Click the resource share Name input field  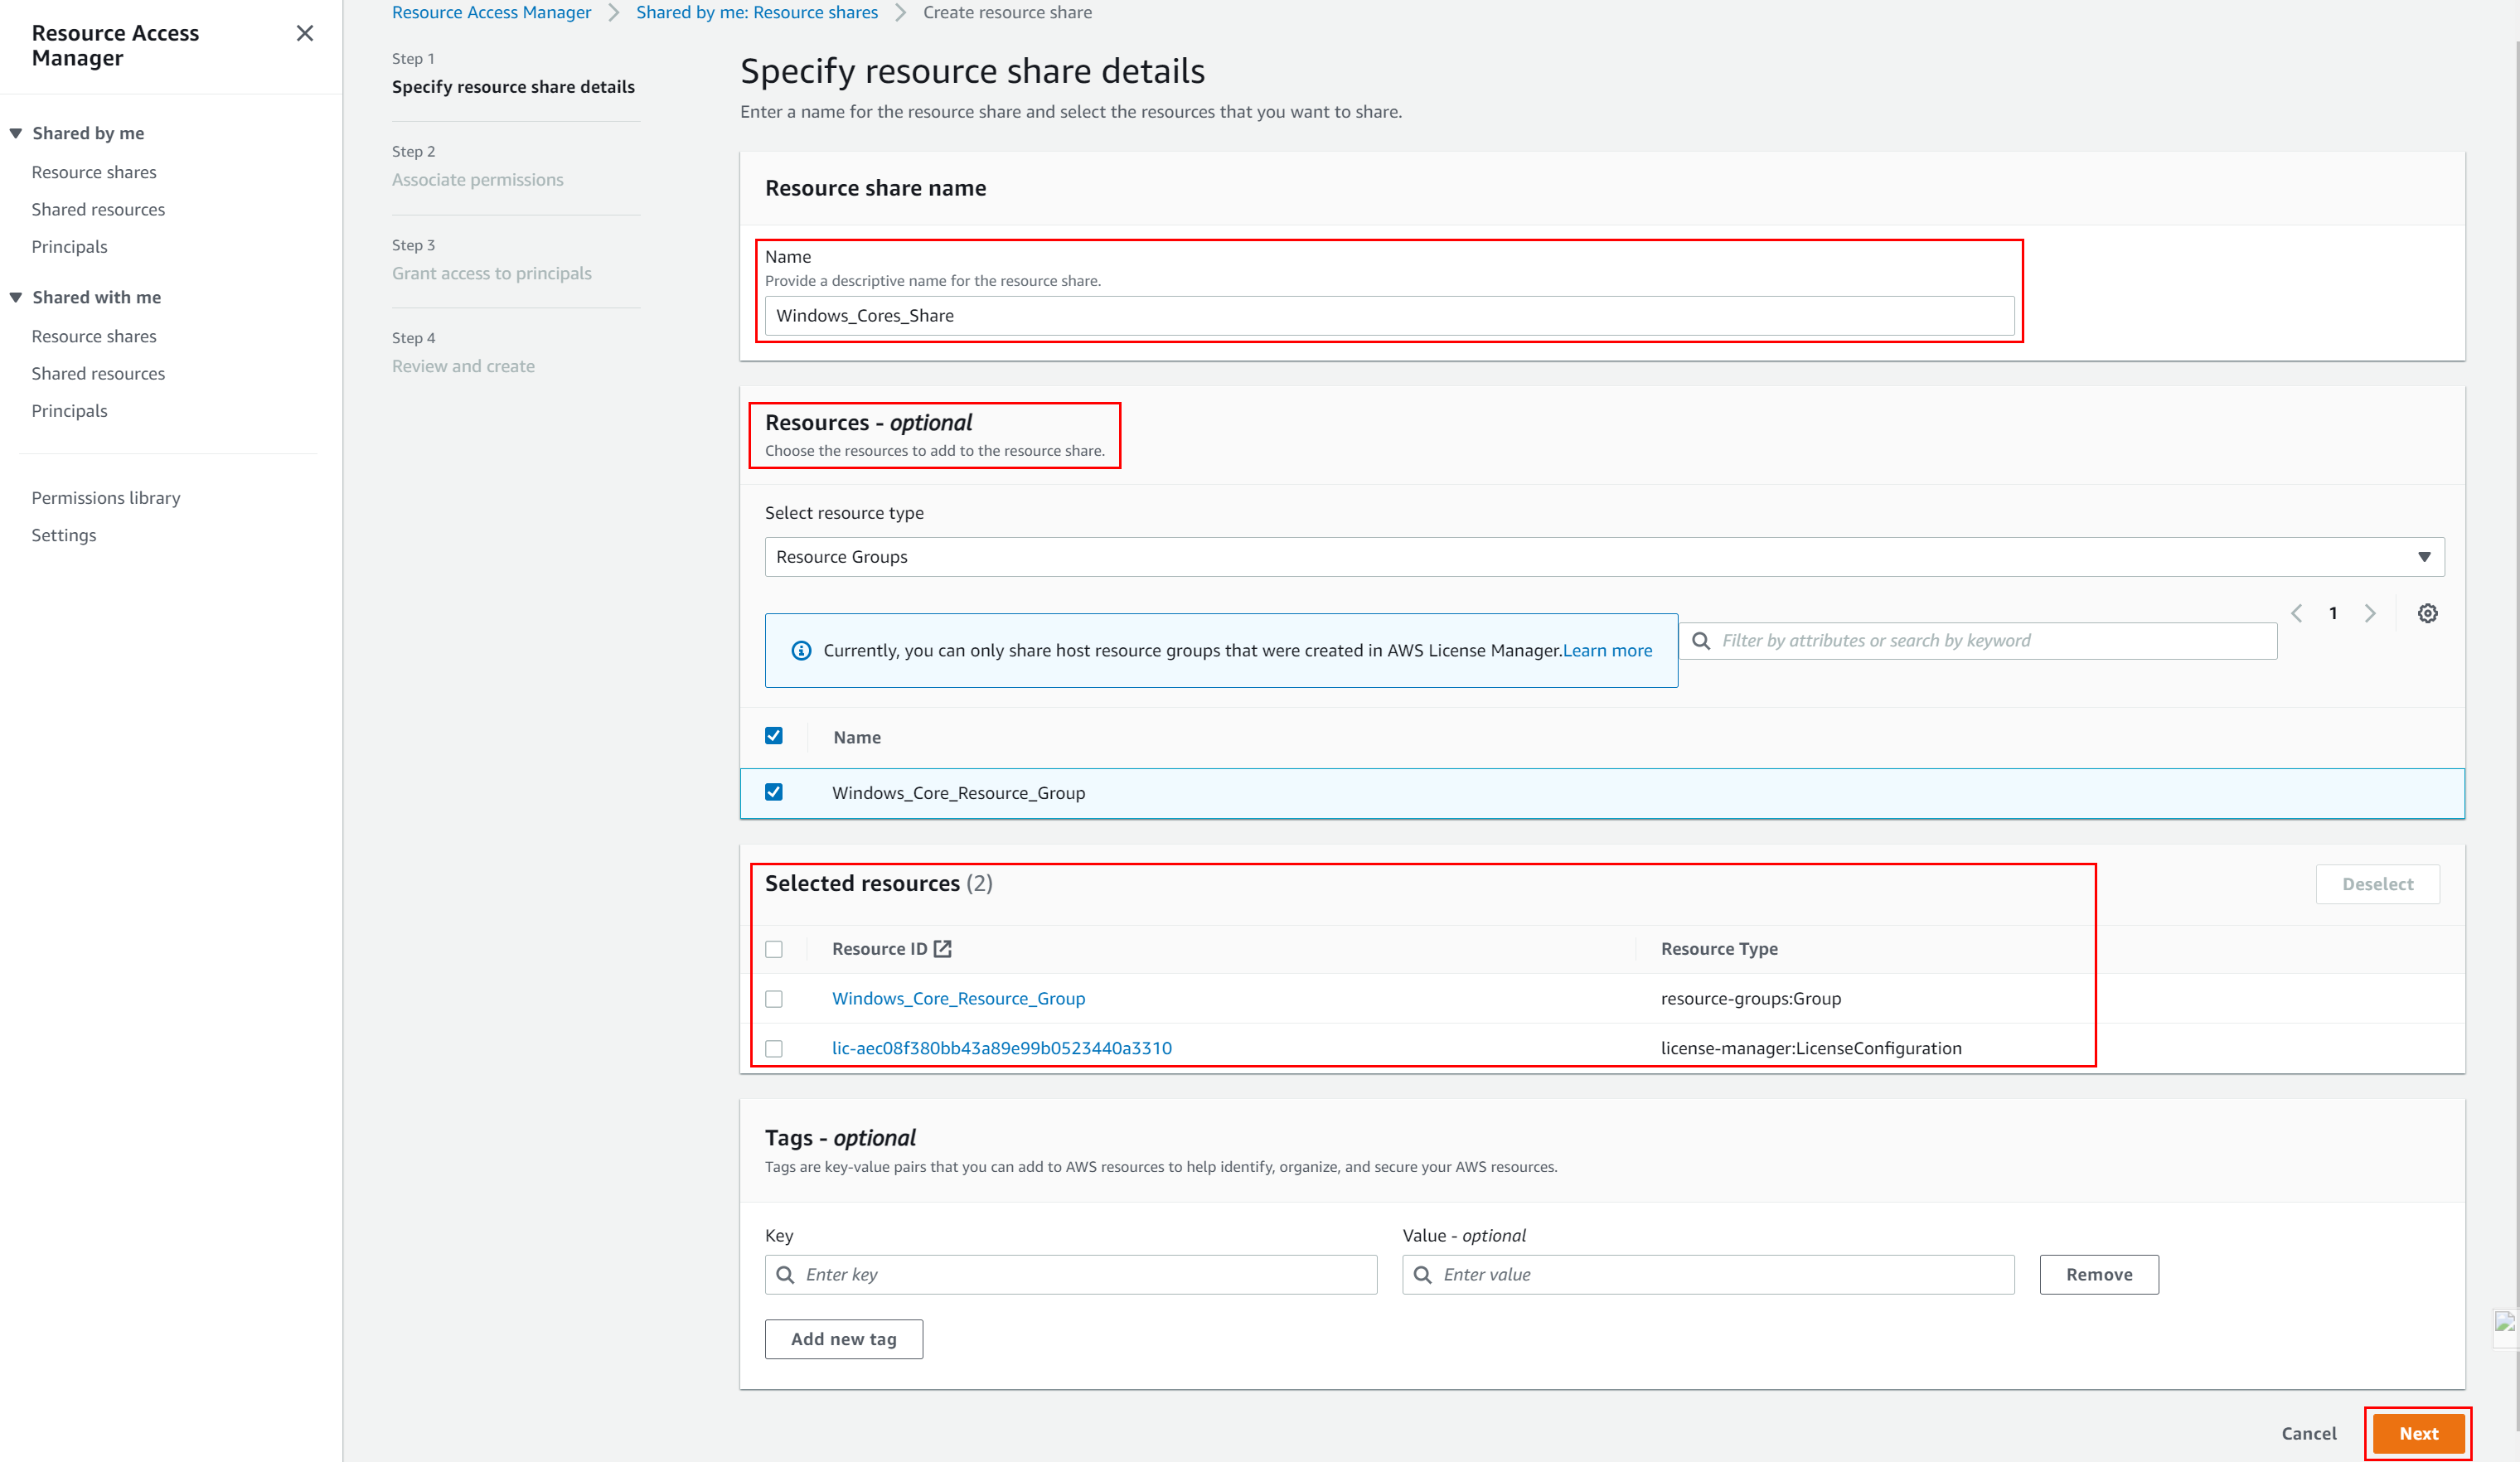point(1389,315)
